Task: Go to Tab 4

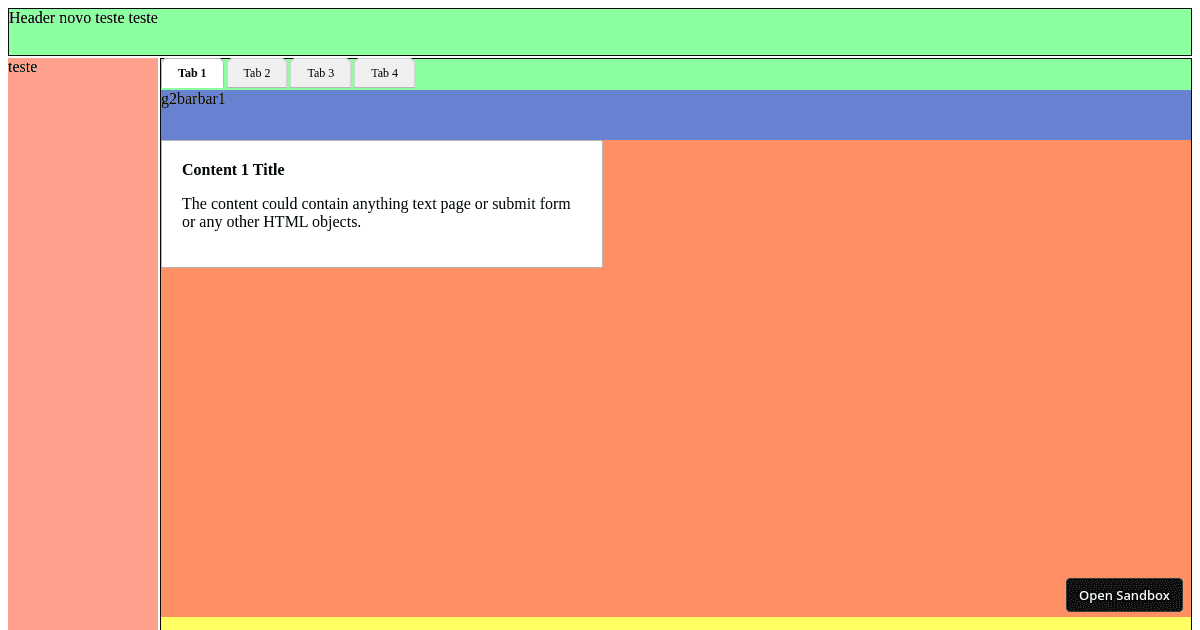Action: pyautogui.click(x=385, y=73)
